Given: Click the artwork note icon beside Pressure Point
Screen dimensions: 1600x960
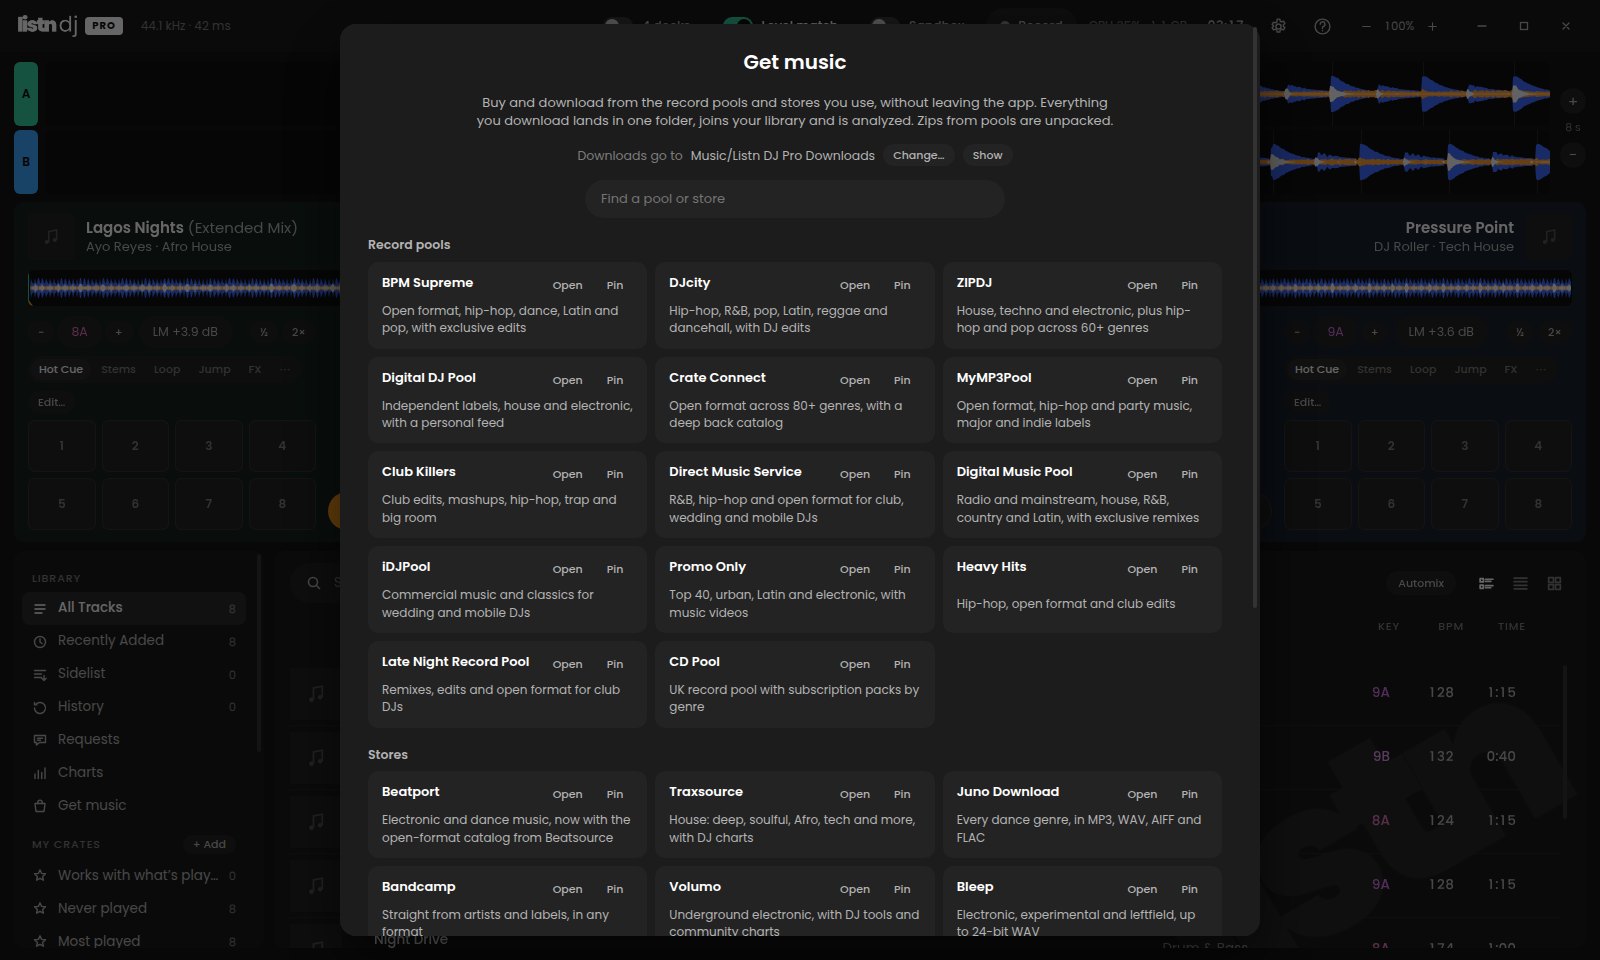Looking at the screenshot, I should click(1549, 236).
